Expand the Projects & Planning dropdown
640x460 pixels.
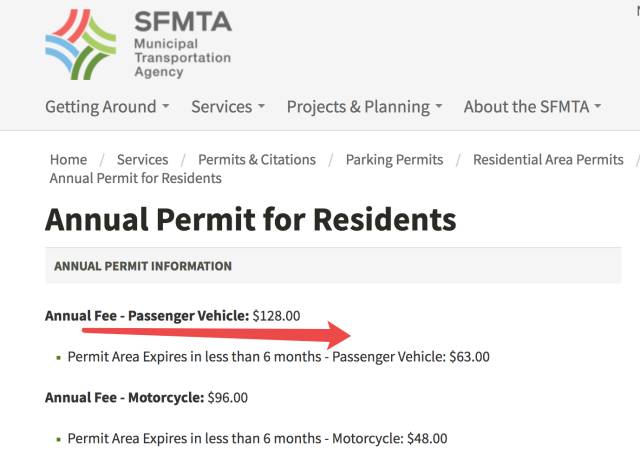(x=365, y=106)
